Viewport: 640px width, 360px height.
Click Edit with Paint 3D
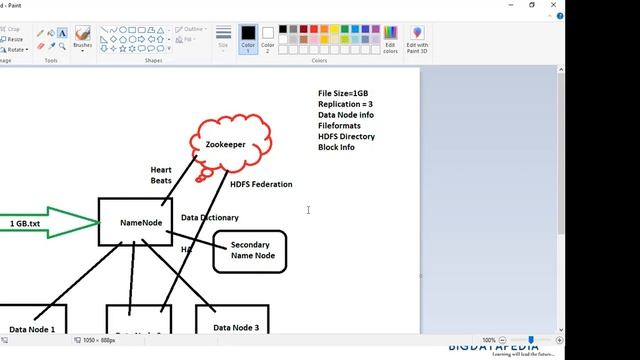(417, 39)
